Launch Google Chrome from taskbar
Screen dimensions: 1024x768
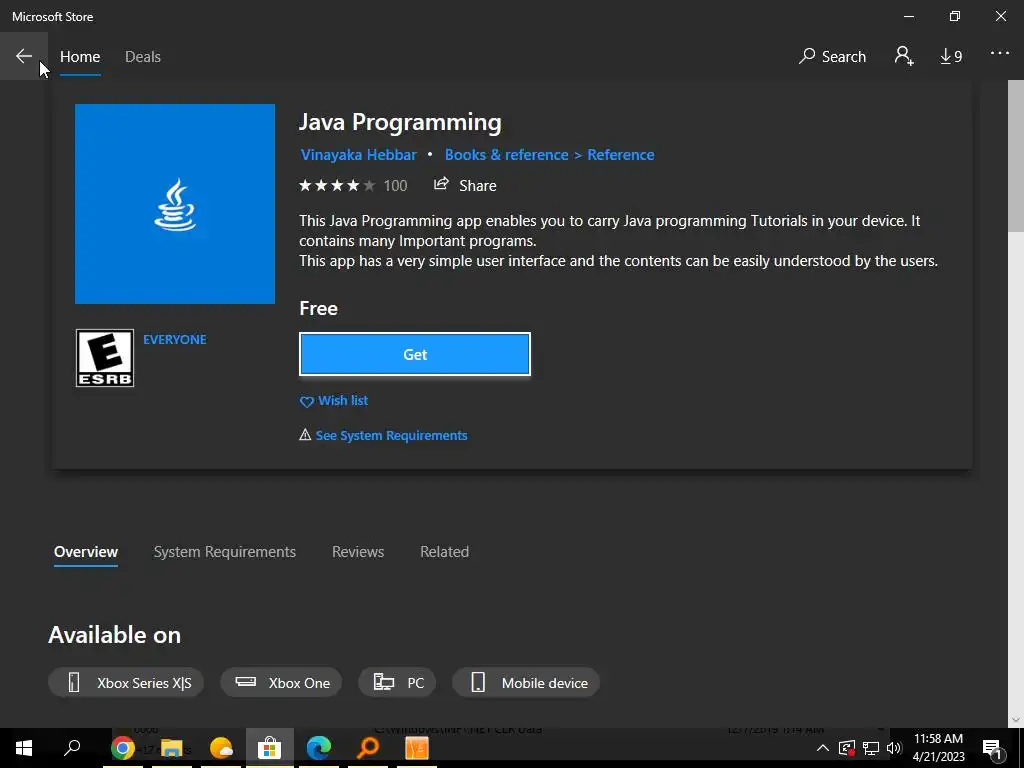122,748
